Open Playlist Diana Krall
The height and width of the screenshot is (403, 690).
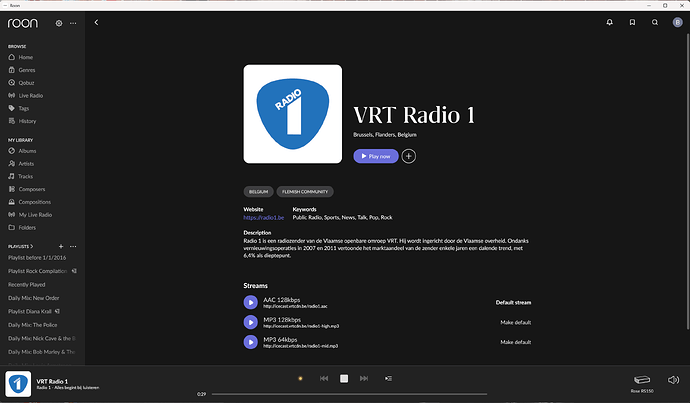(30, 311)
